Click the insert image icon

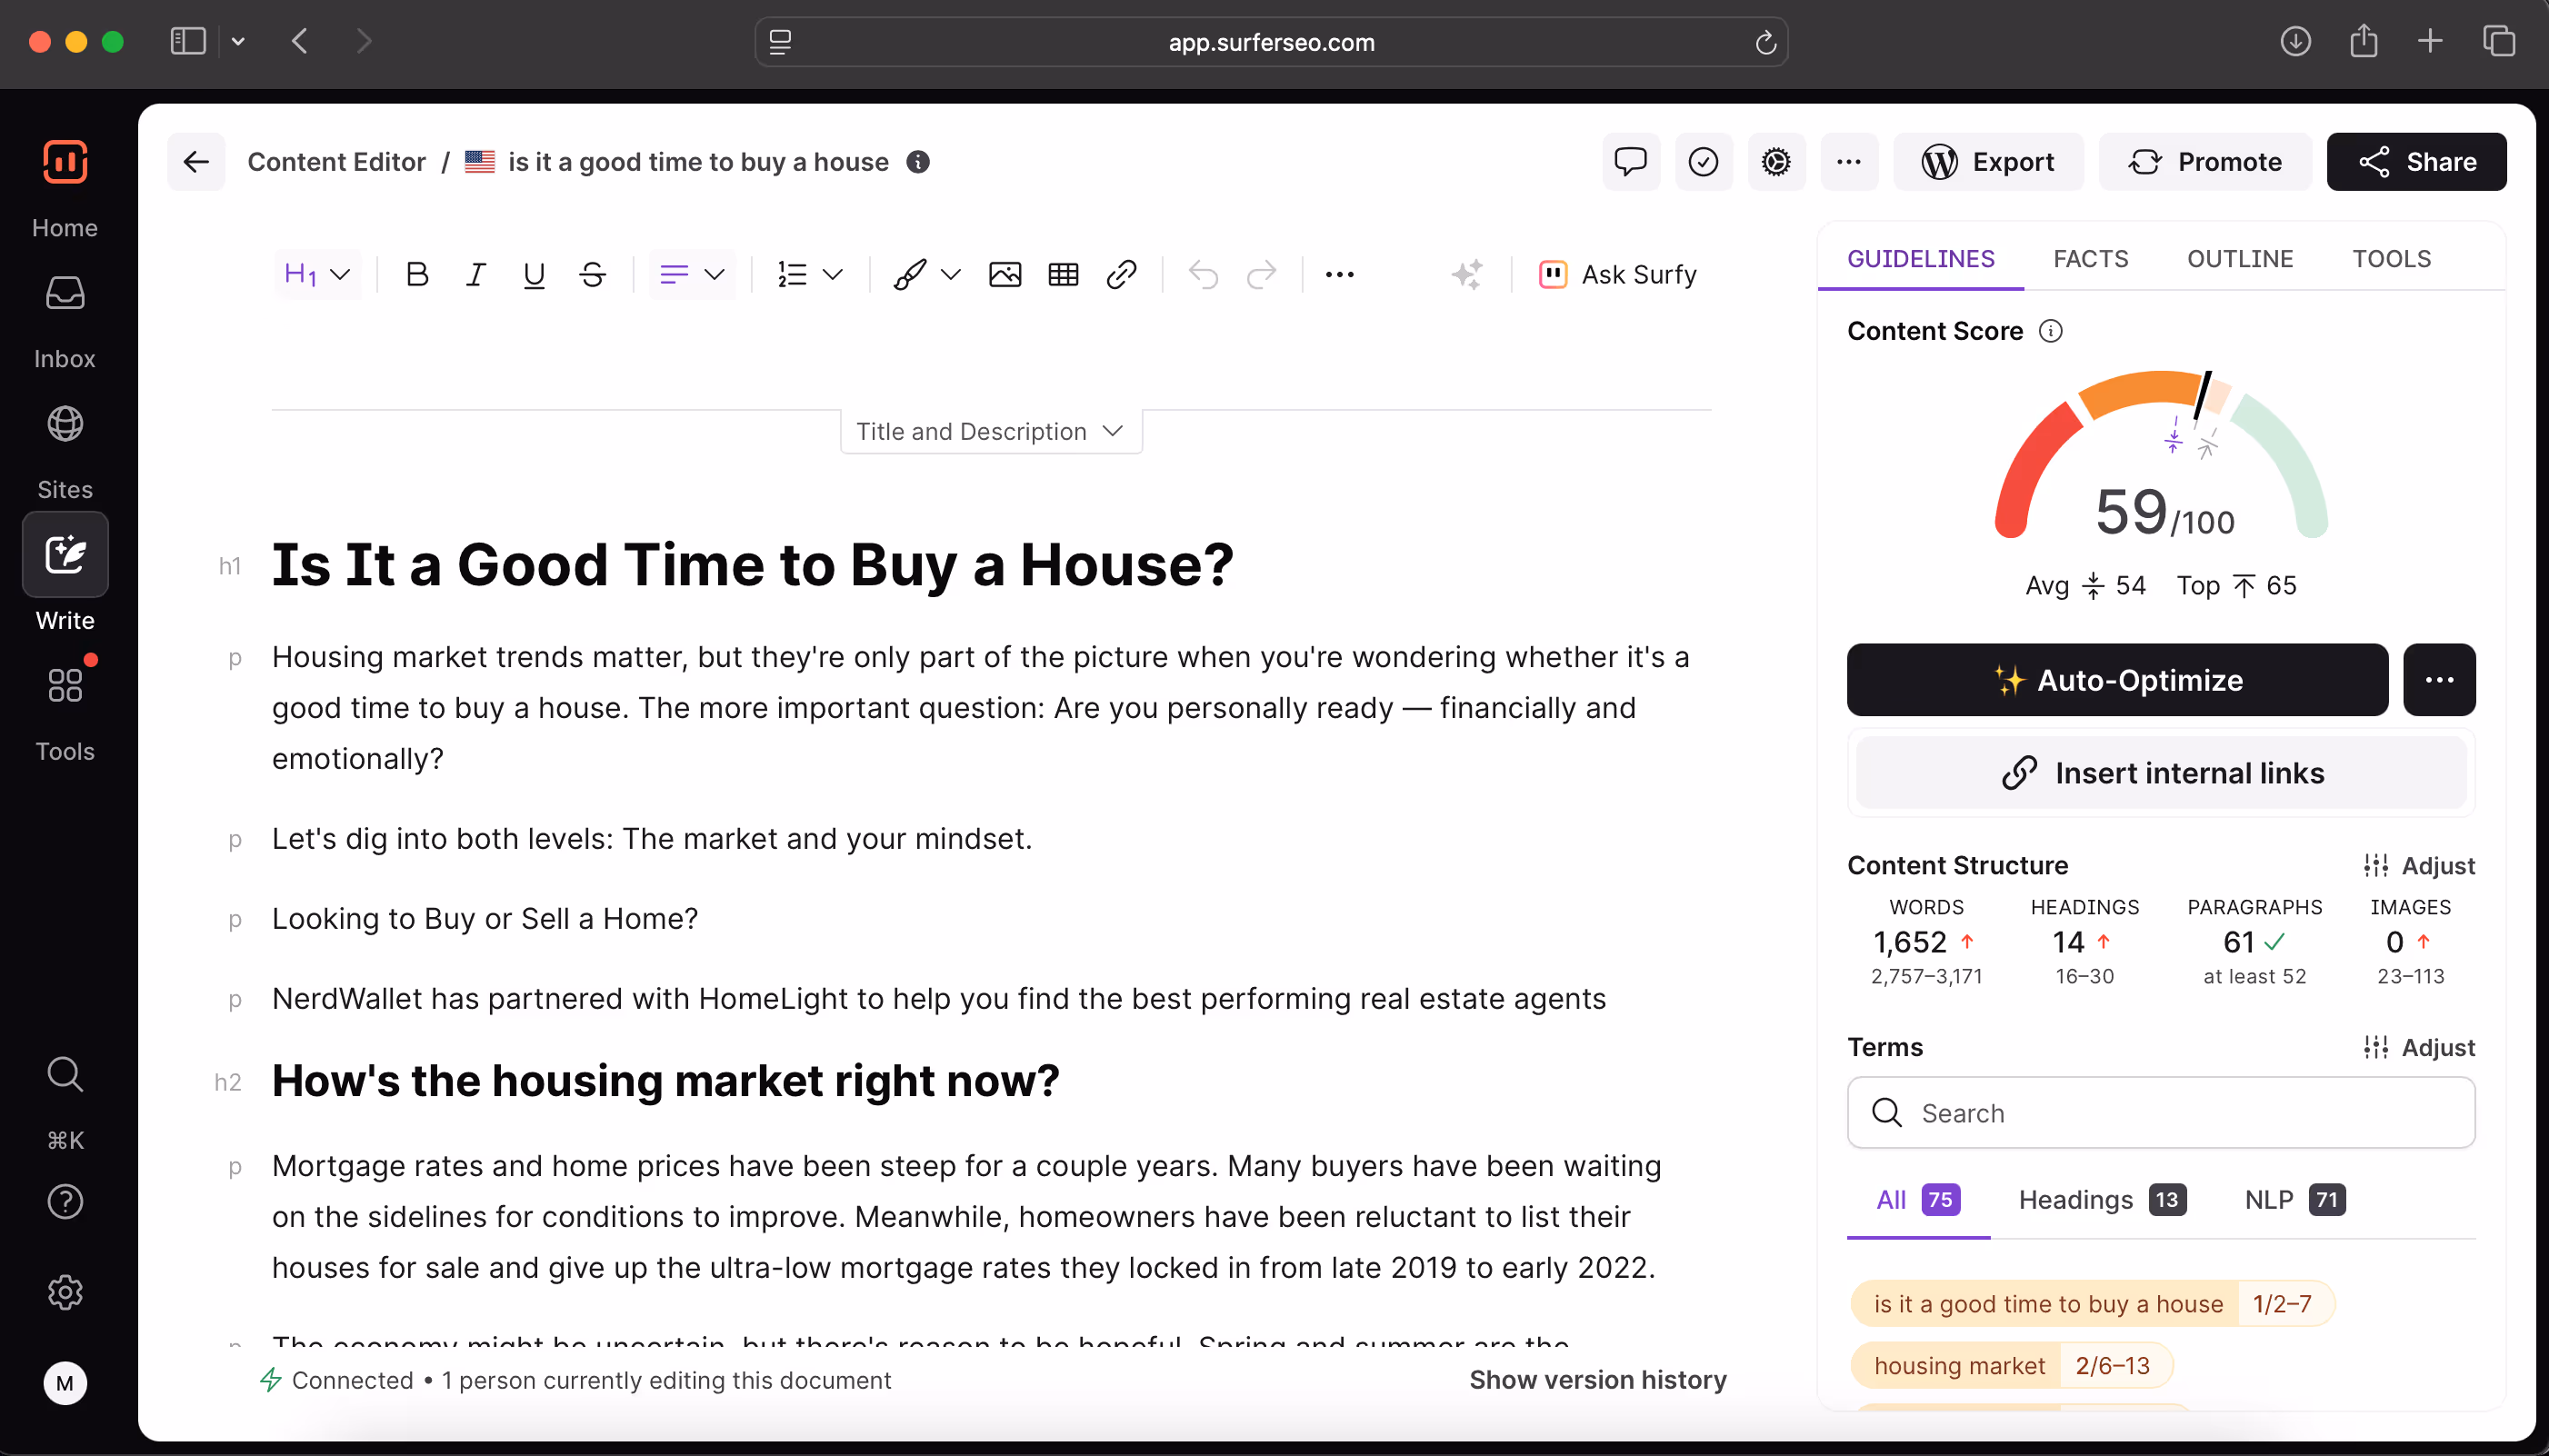point(1004,274)
